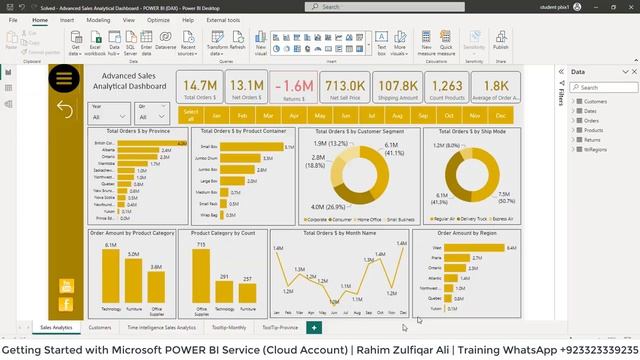Screen dimensions: 640x360
Task: Expand the Products table
Action: pos(573,130)
